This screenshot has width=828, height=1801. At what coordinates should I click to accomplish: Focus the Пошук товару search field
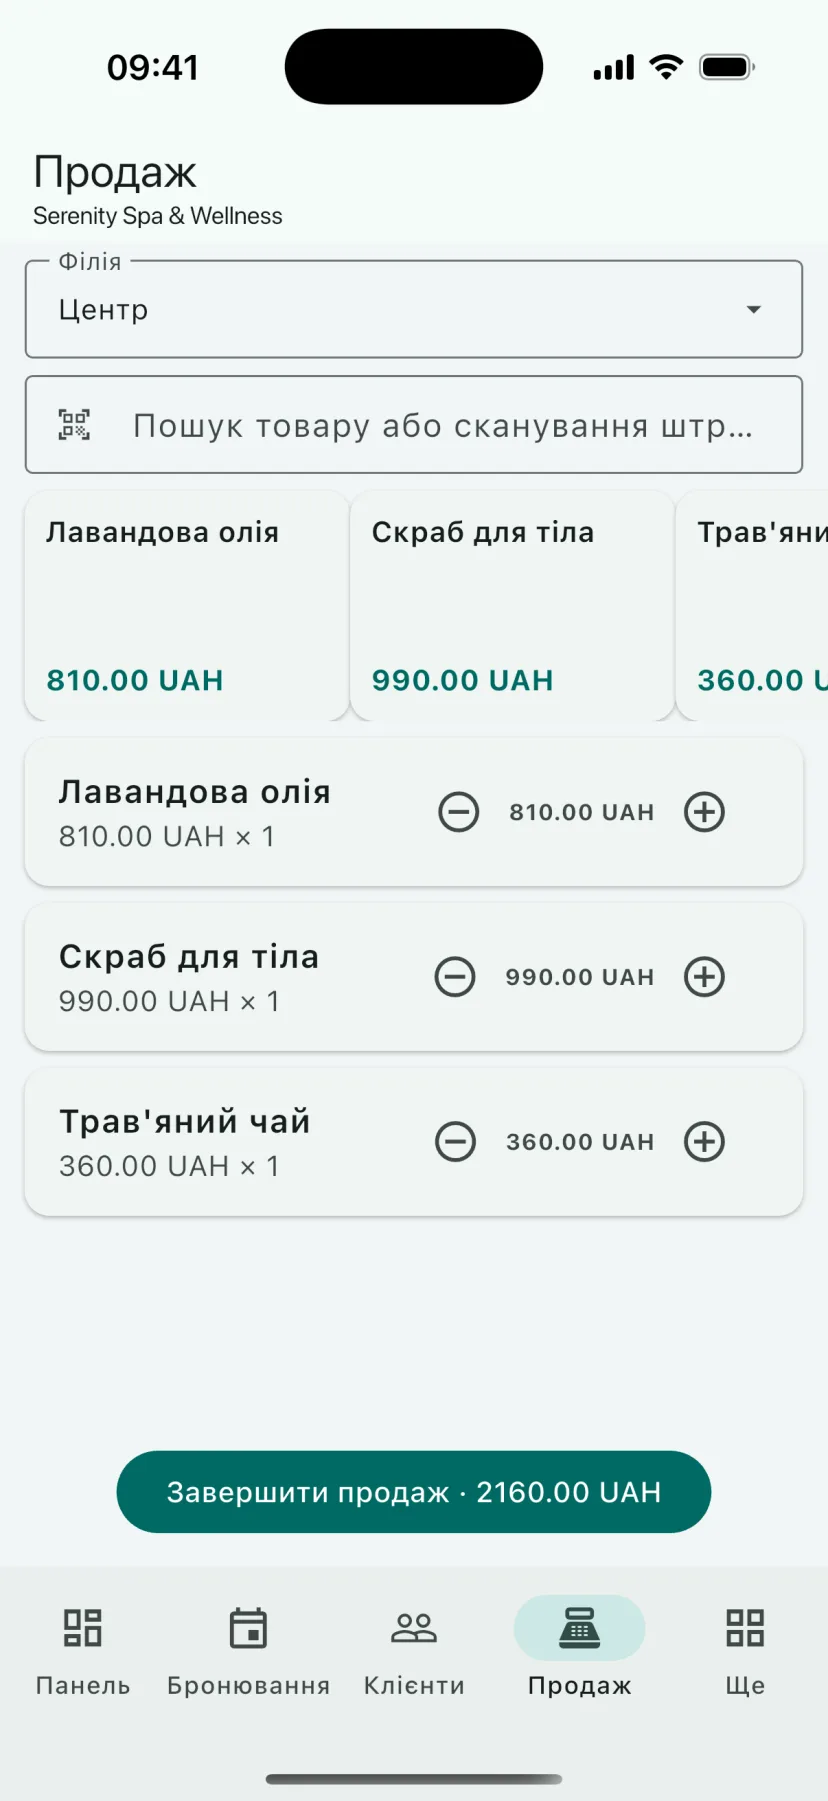pyautogui.click(x=414, y=425)
